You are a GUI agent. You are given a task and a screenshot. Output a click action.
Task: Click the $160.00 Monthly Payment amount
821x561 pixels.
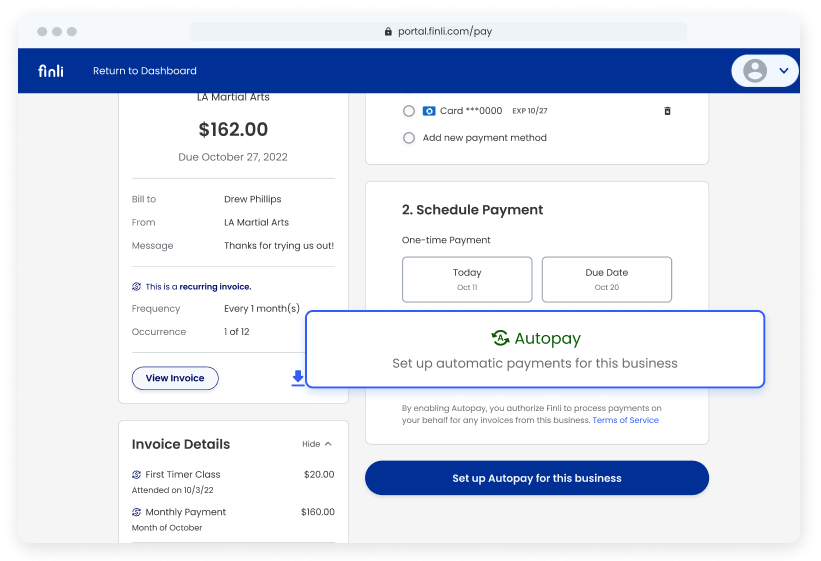tap(317, 512)
